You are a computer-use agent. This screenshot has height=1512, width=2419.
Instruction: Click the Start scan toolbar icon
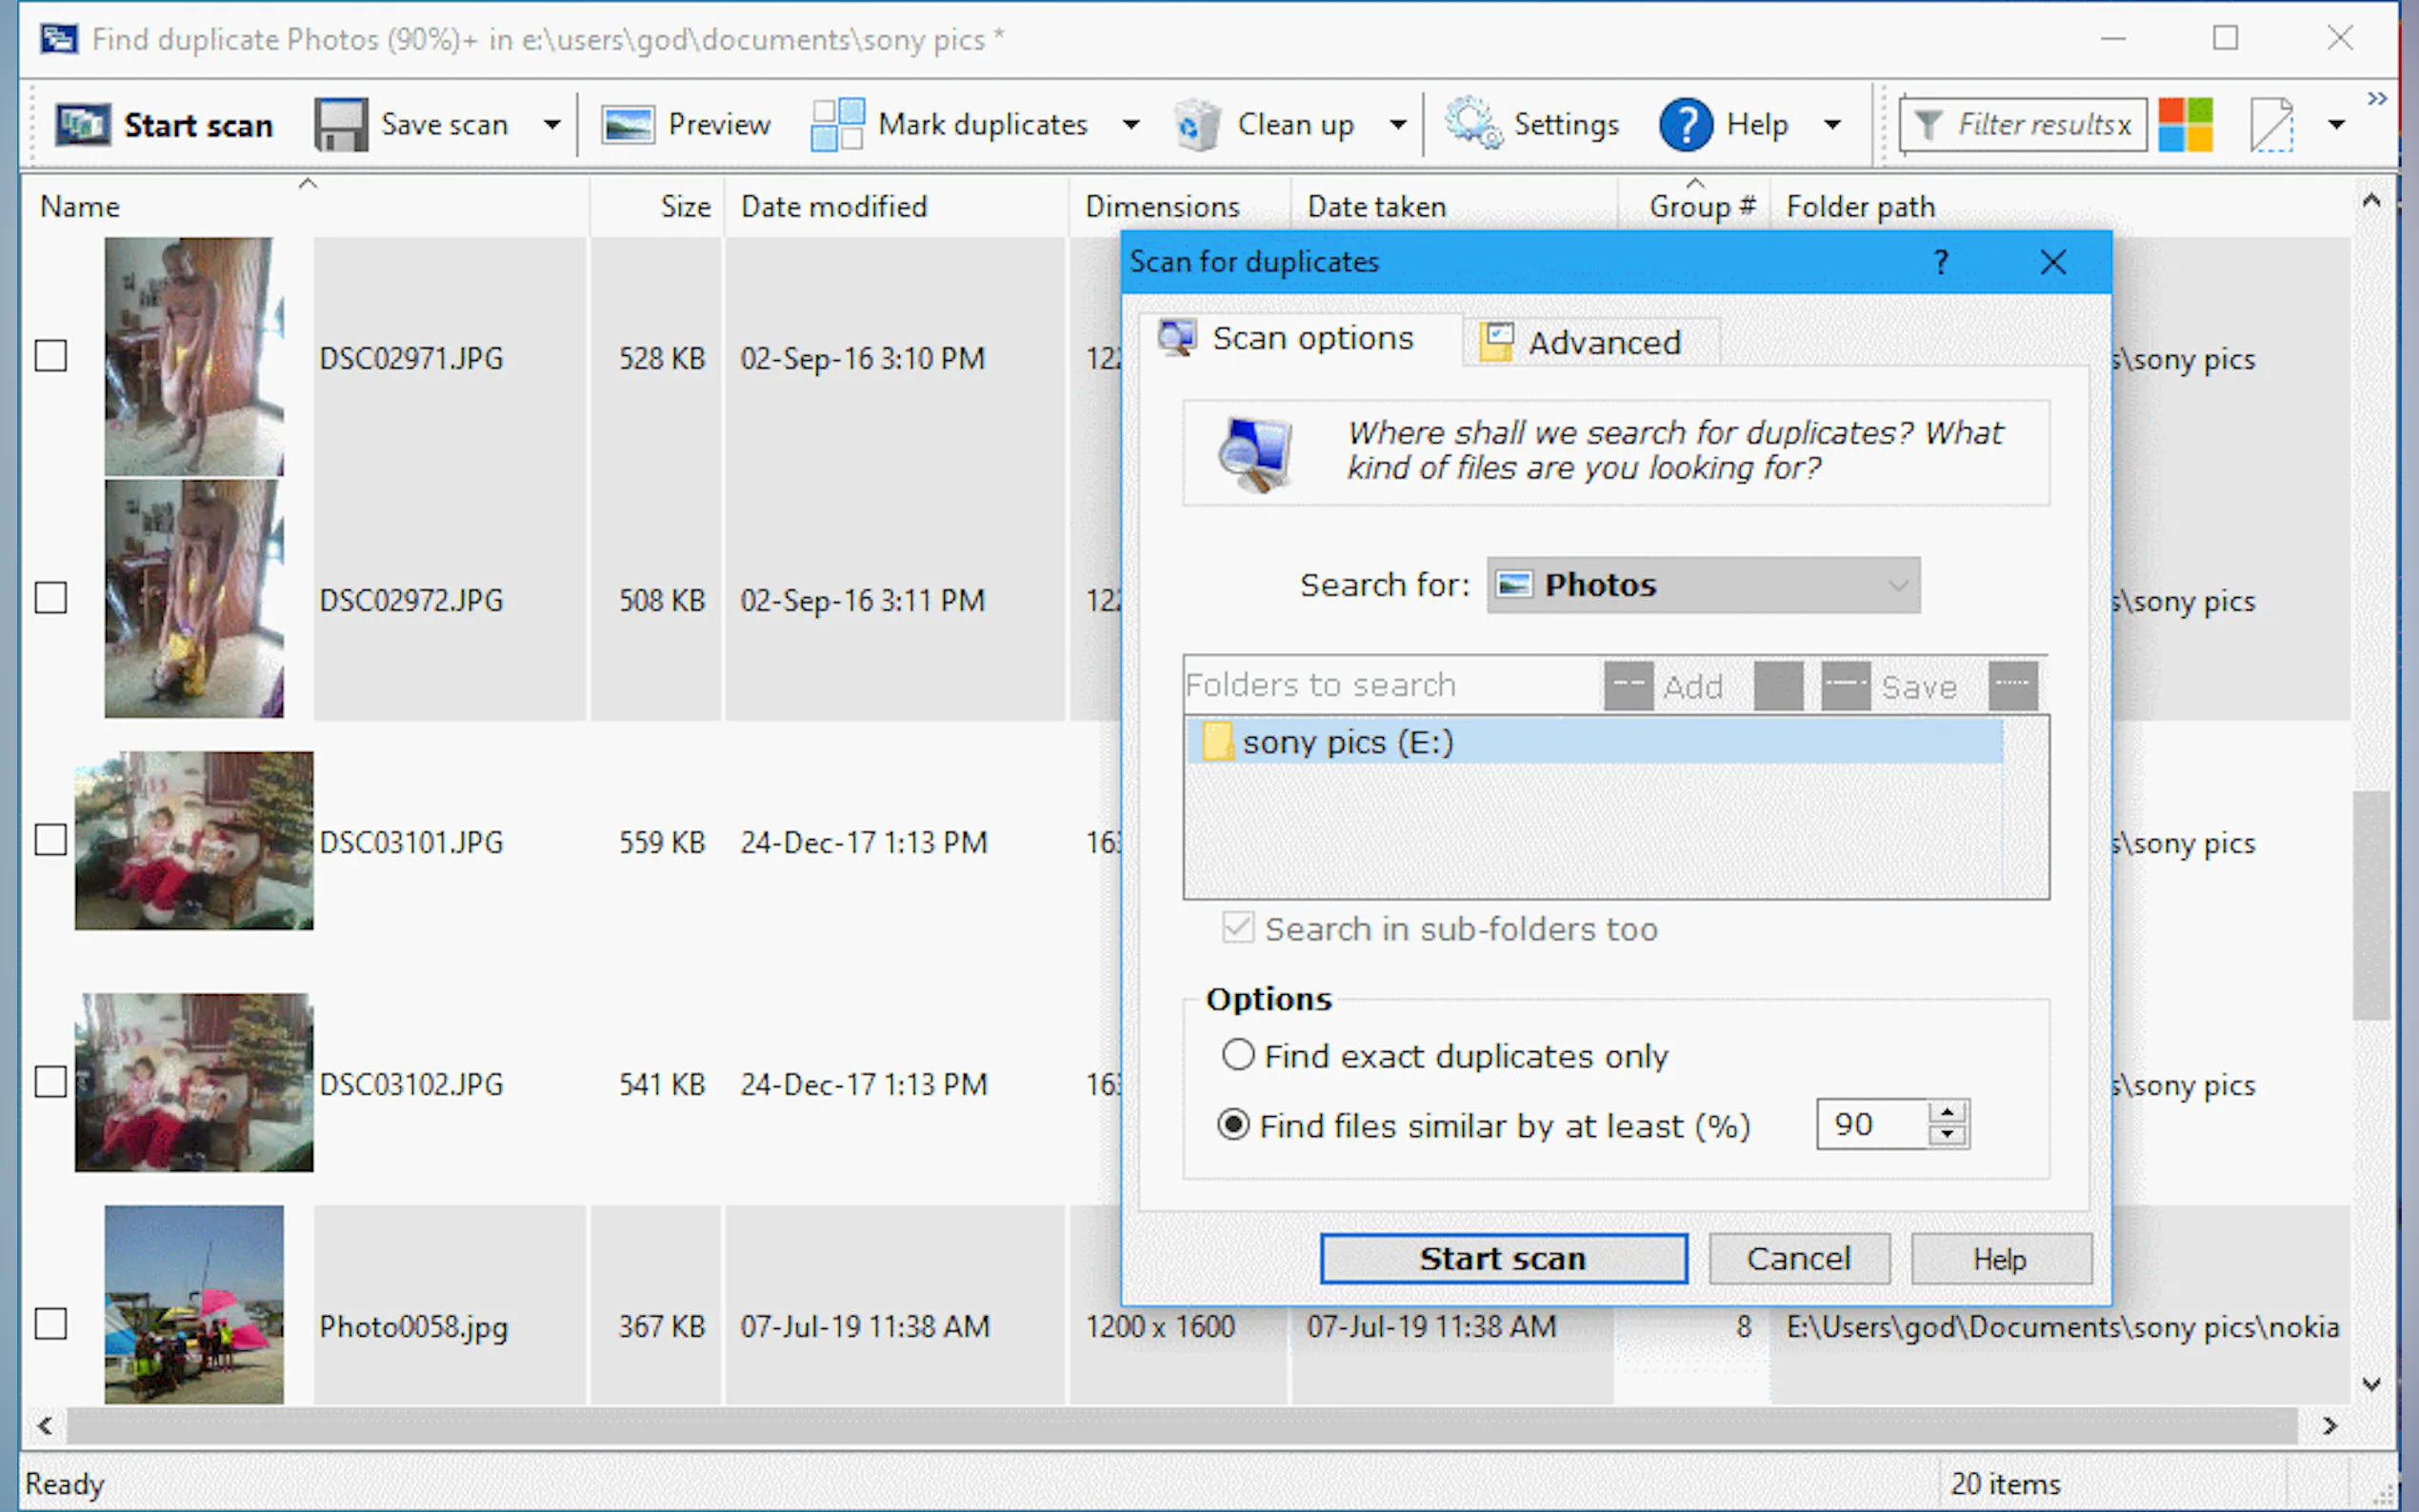[x=82, y=125]
